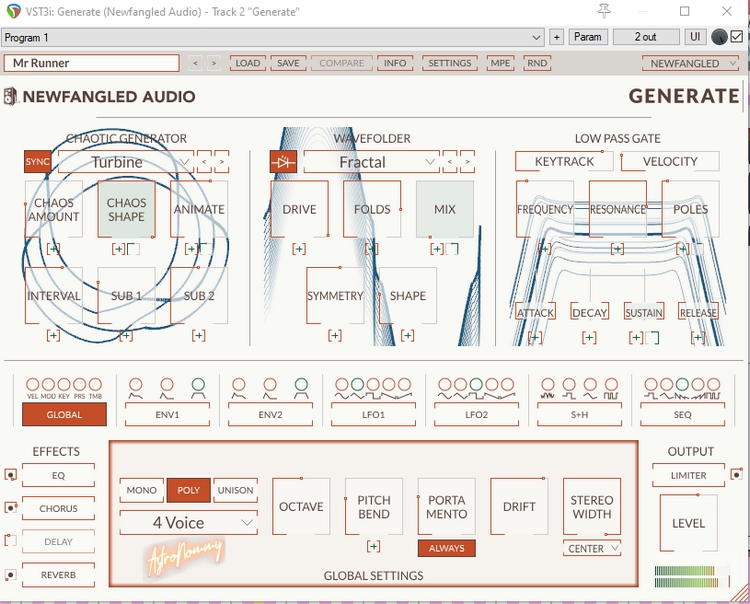The width and height of the screenshot is (750, 604).
Task: Open the Turbine generator type dropdown
Action: (x=125, y=162)
